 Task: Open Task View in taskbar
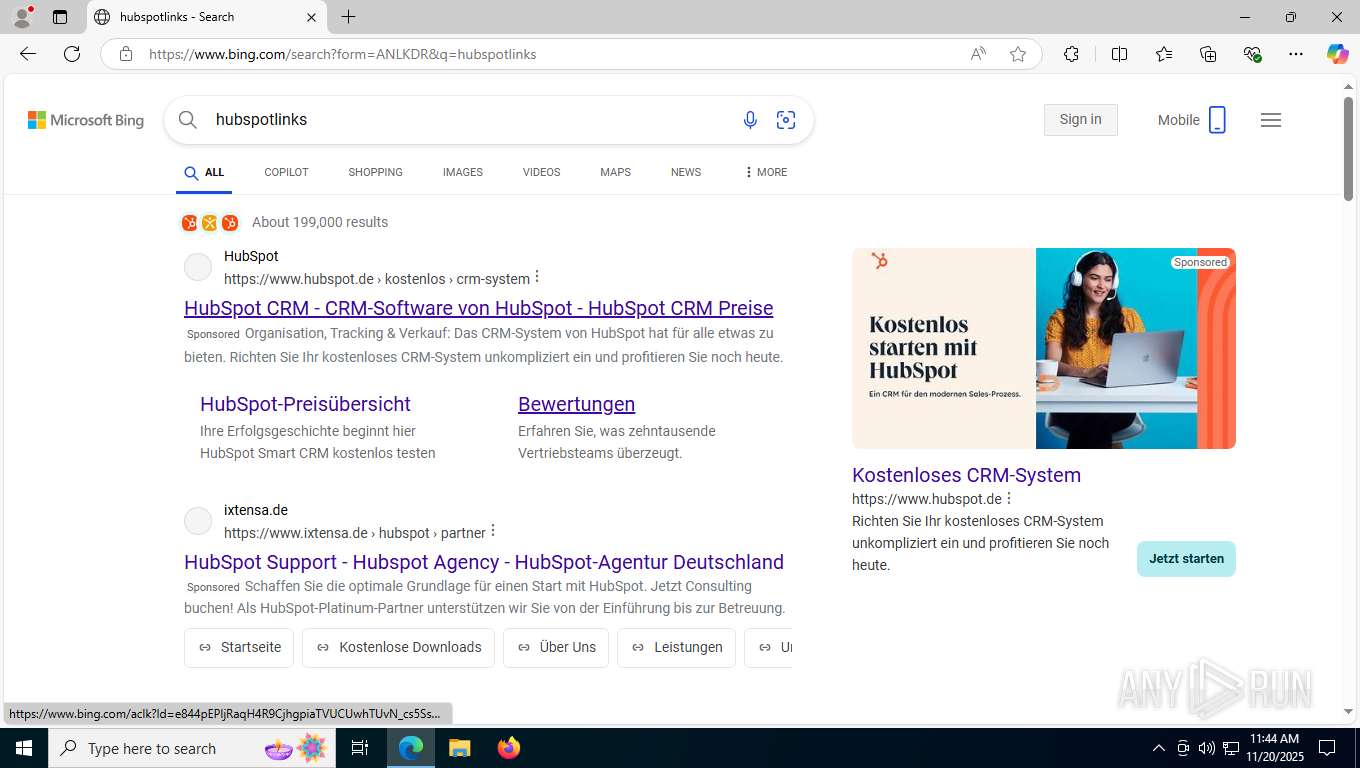[360, 748]
